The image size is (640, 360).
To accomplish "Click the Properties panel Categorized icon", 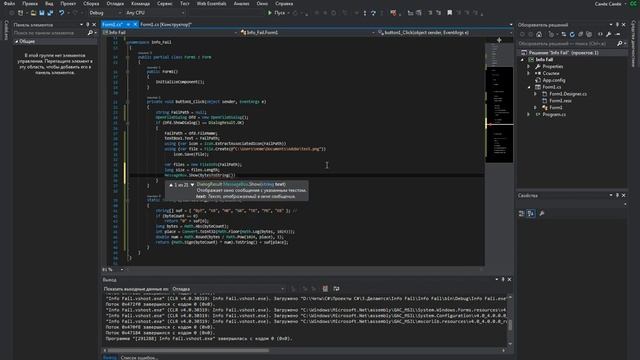I will click(522, 213).
